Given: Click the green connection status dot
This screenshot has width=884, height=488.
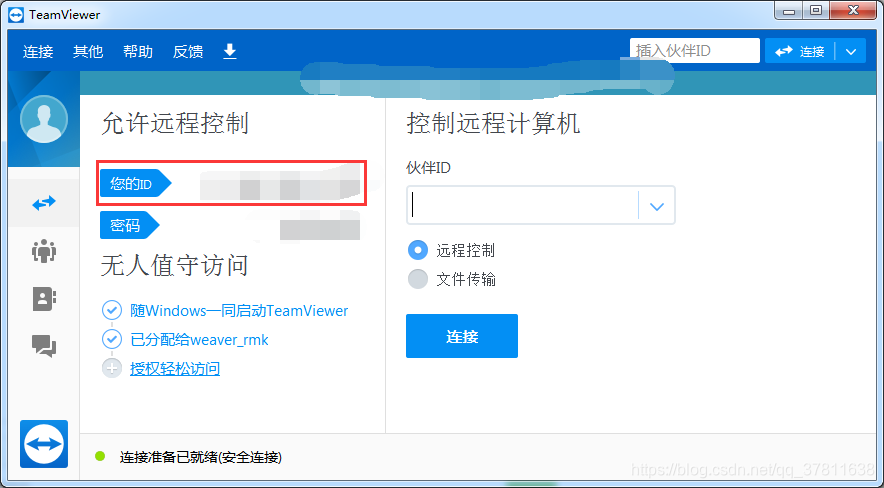Looking at the screenshot, I should click(x=100, y=456).
